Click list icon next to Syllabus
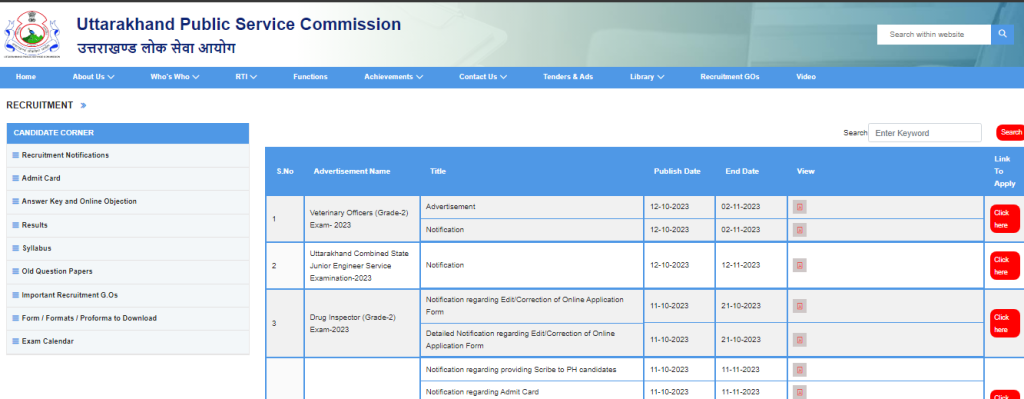 [16, 249]
